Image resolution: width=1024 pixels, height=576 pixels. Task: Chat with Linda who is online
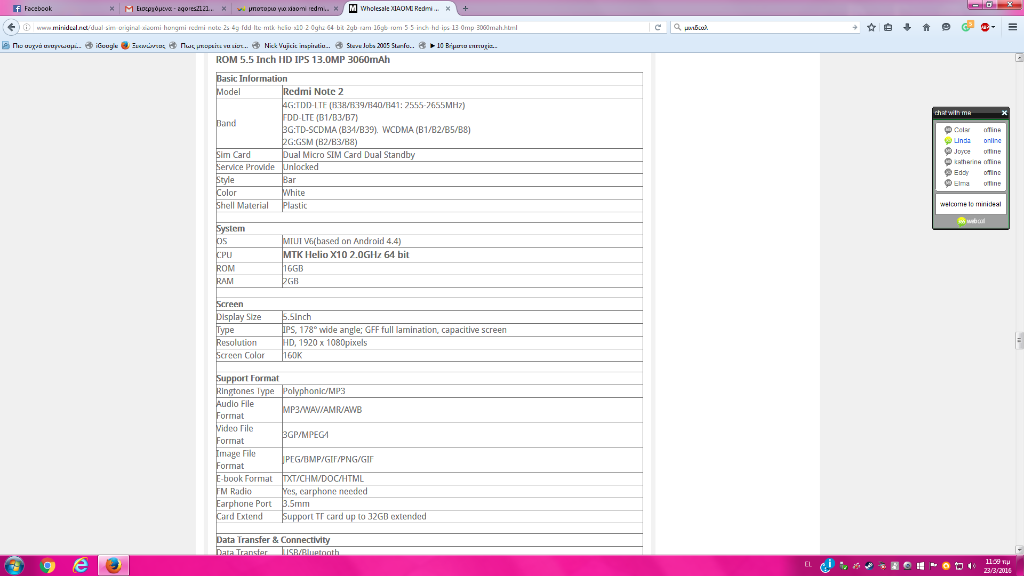972,140
